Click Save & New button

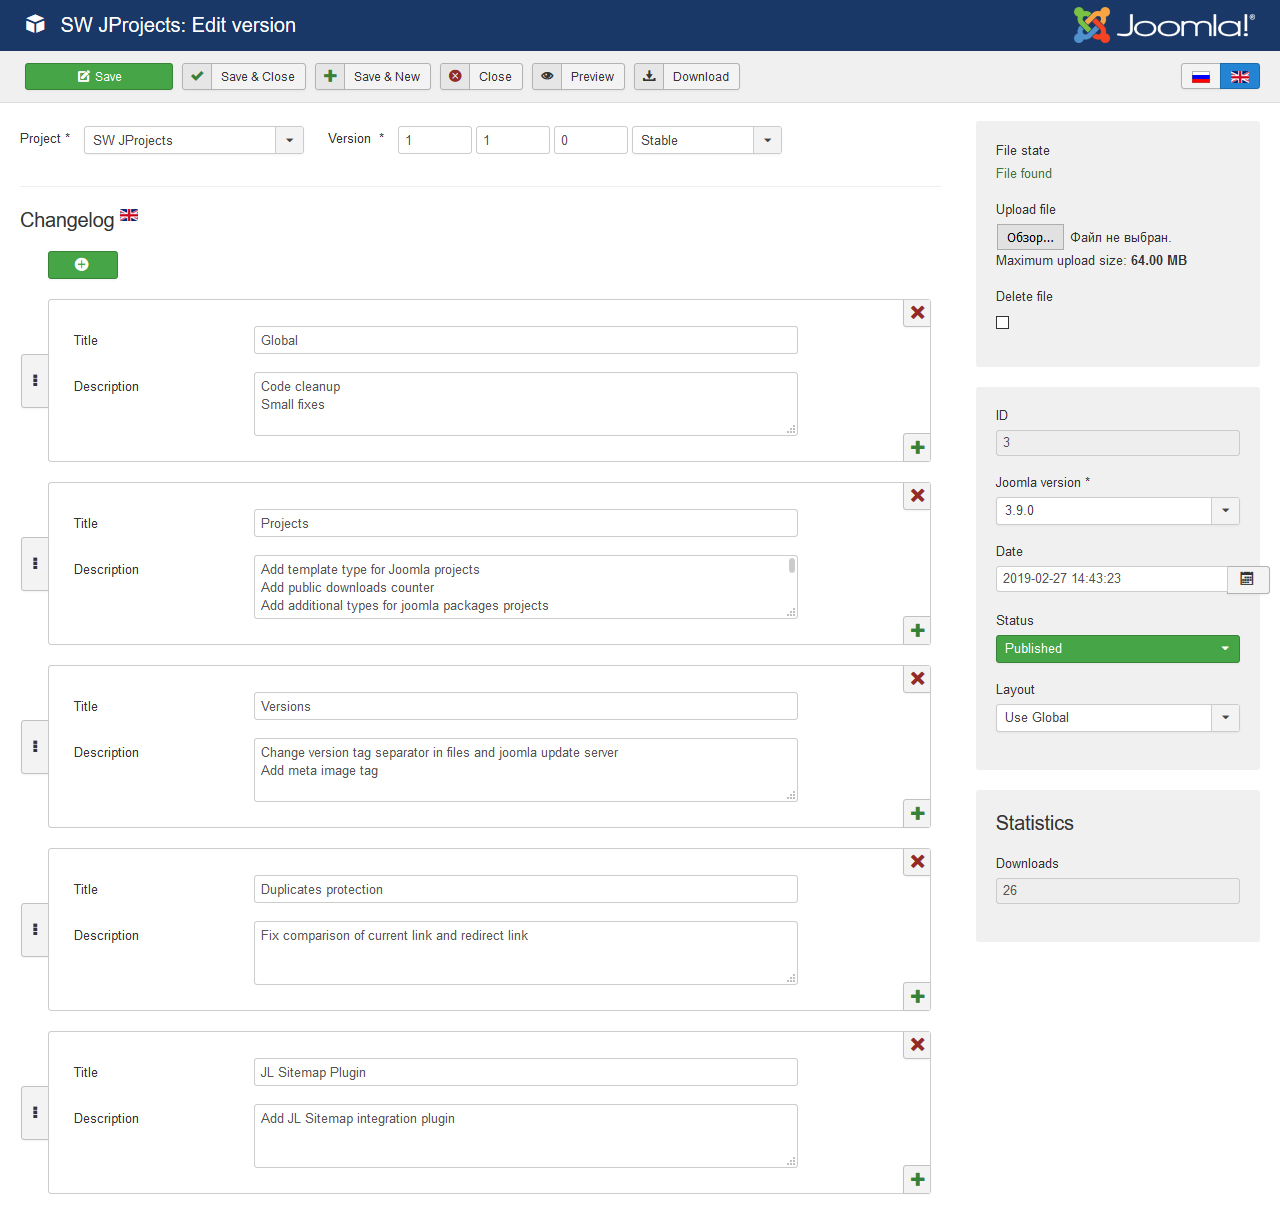click(373, 77)
